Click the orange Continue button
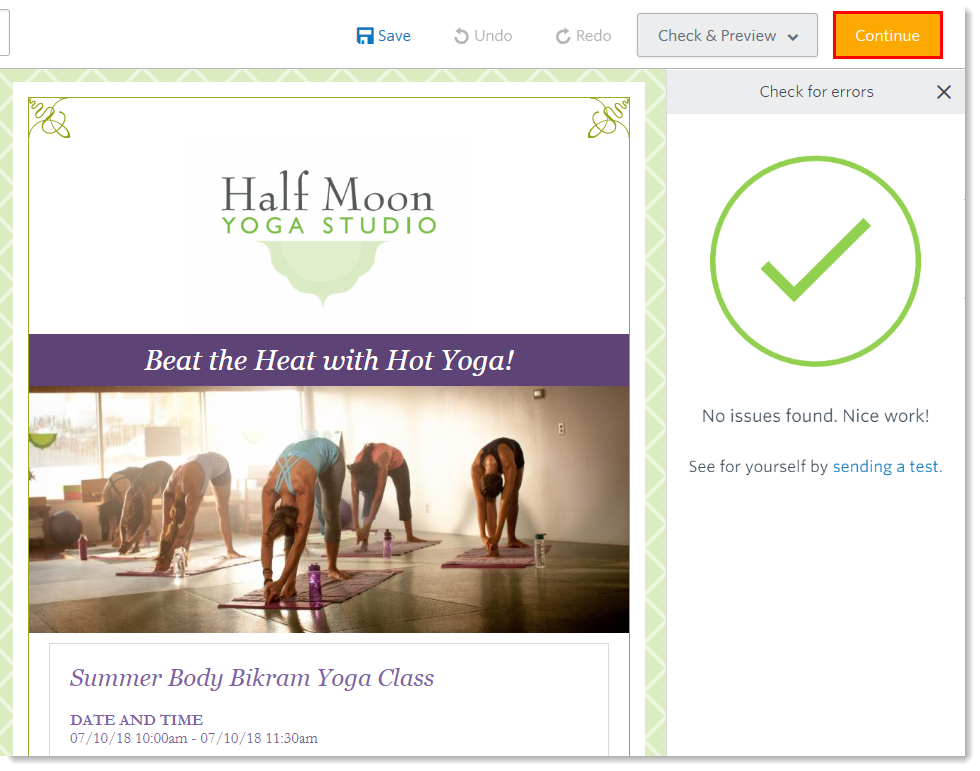This screenshot has width=980, height=771. pos(887,36)
